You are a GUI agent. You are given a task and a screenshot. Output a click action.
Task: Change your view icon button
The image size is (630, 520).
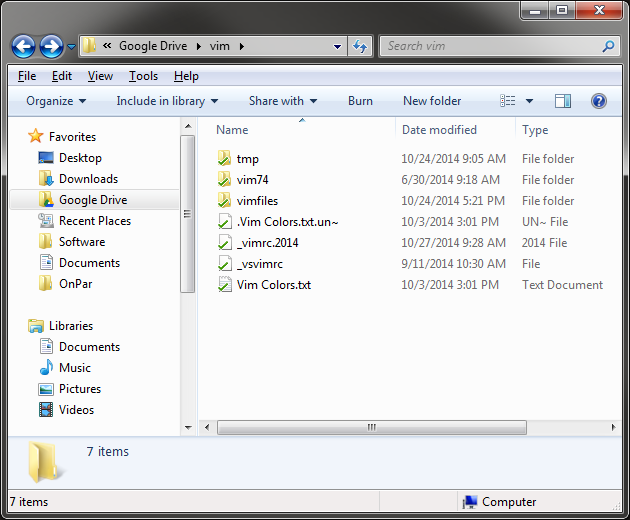pyautogui.click(x=507, y=101)
